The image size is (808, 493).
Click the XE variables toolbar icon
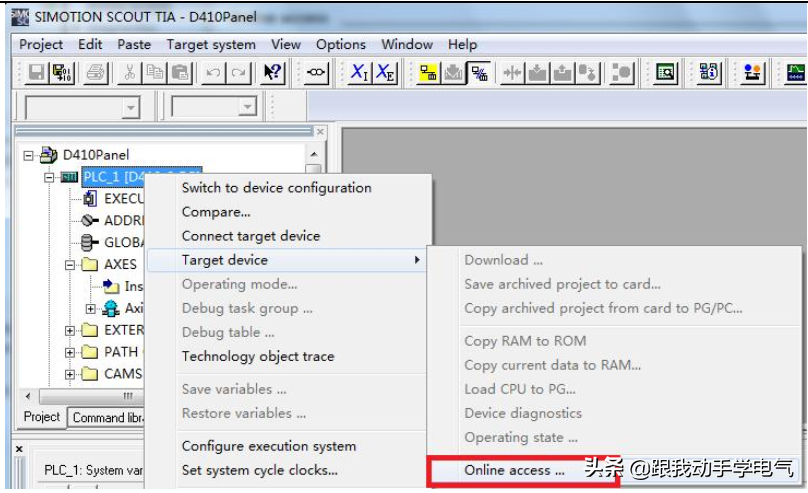pyautogui.click(x=385, y=72)
